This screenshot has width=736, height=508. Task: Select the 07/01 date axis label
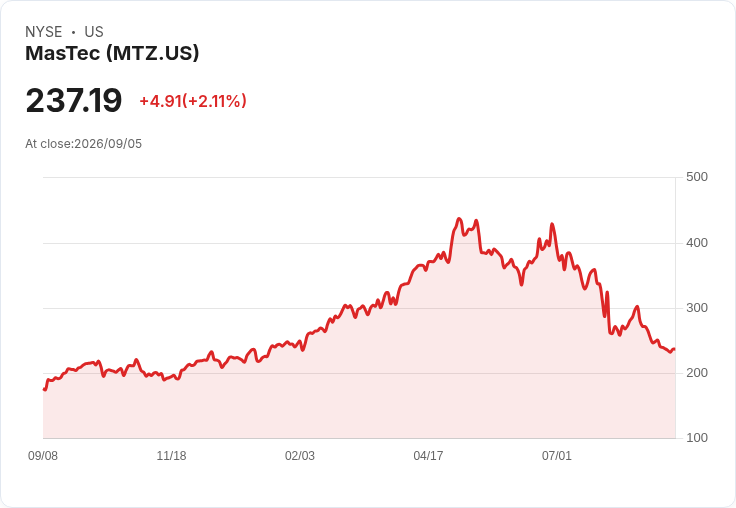pos(557,456)
